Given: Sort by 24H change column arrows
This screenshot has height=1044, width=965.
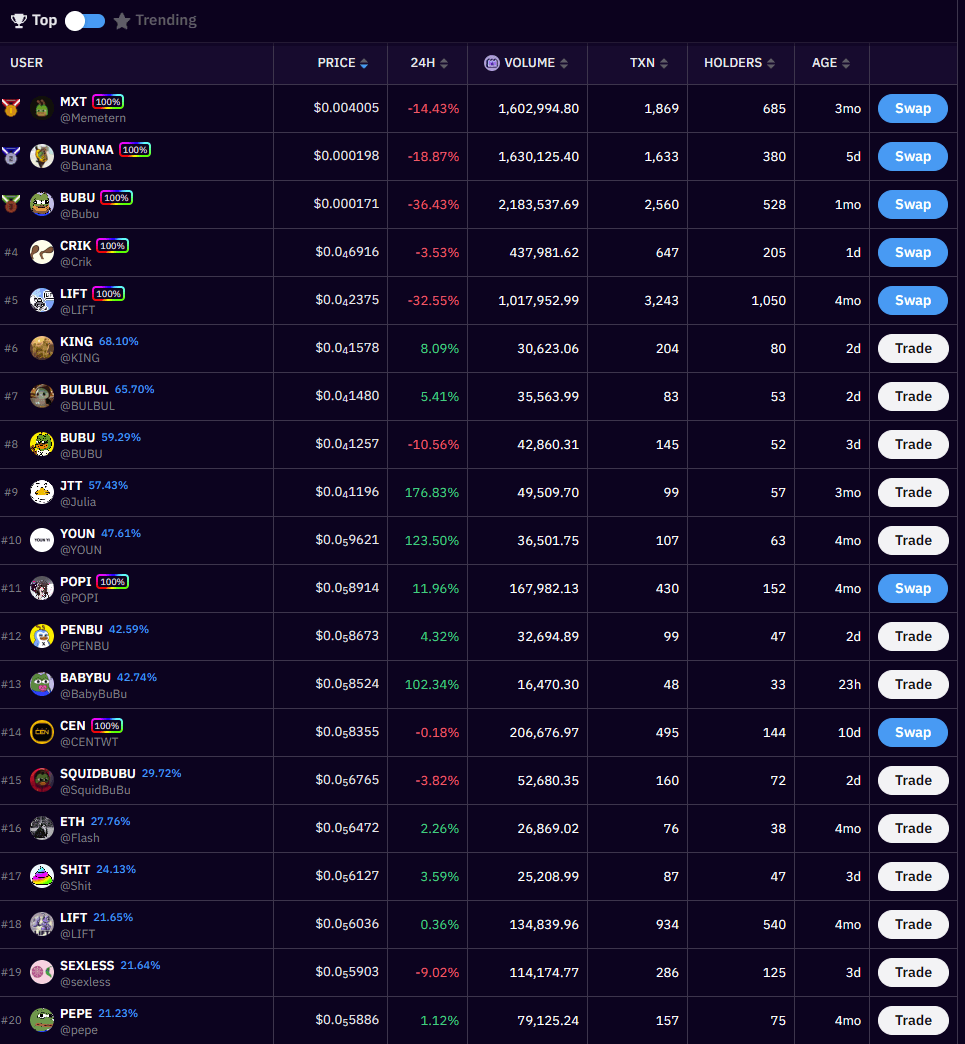Looking at the screenshot, I should tap(444, 63).
